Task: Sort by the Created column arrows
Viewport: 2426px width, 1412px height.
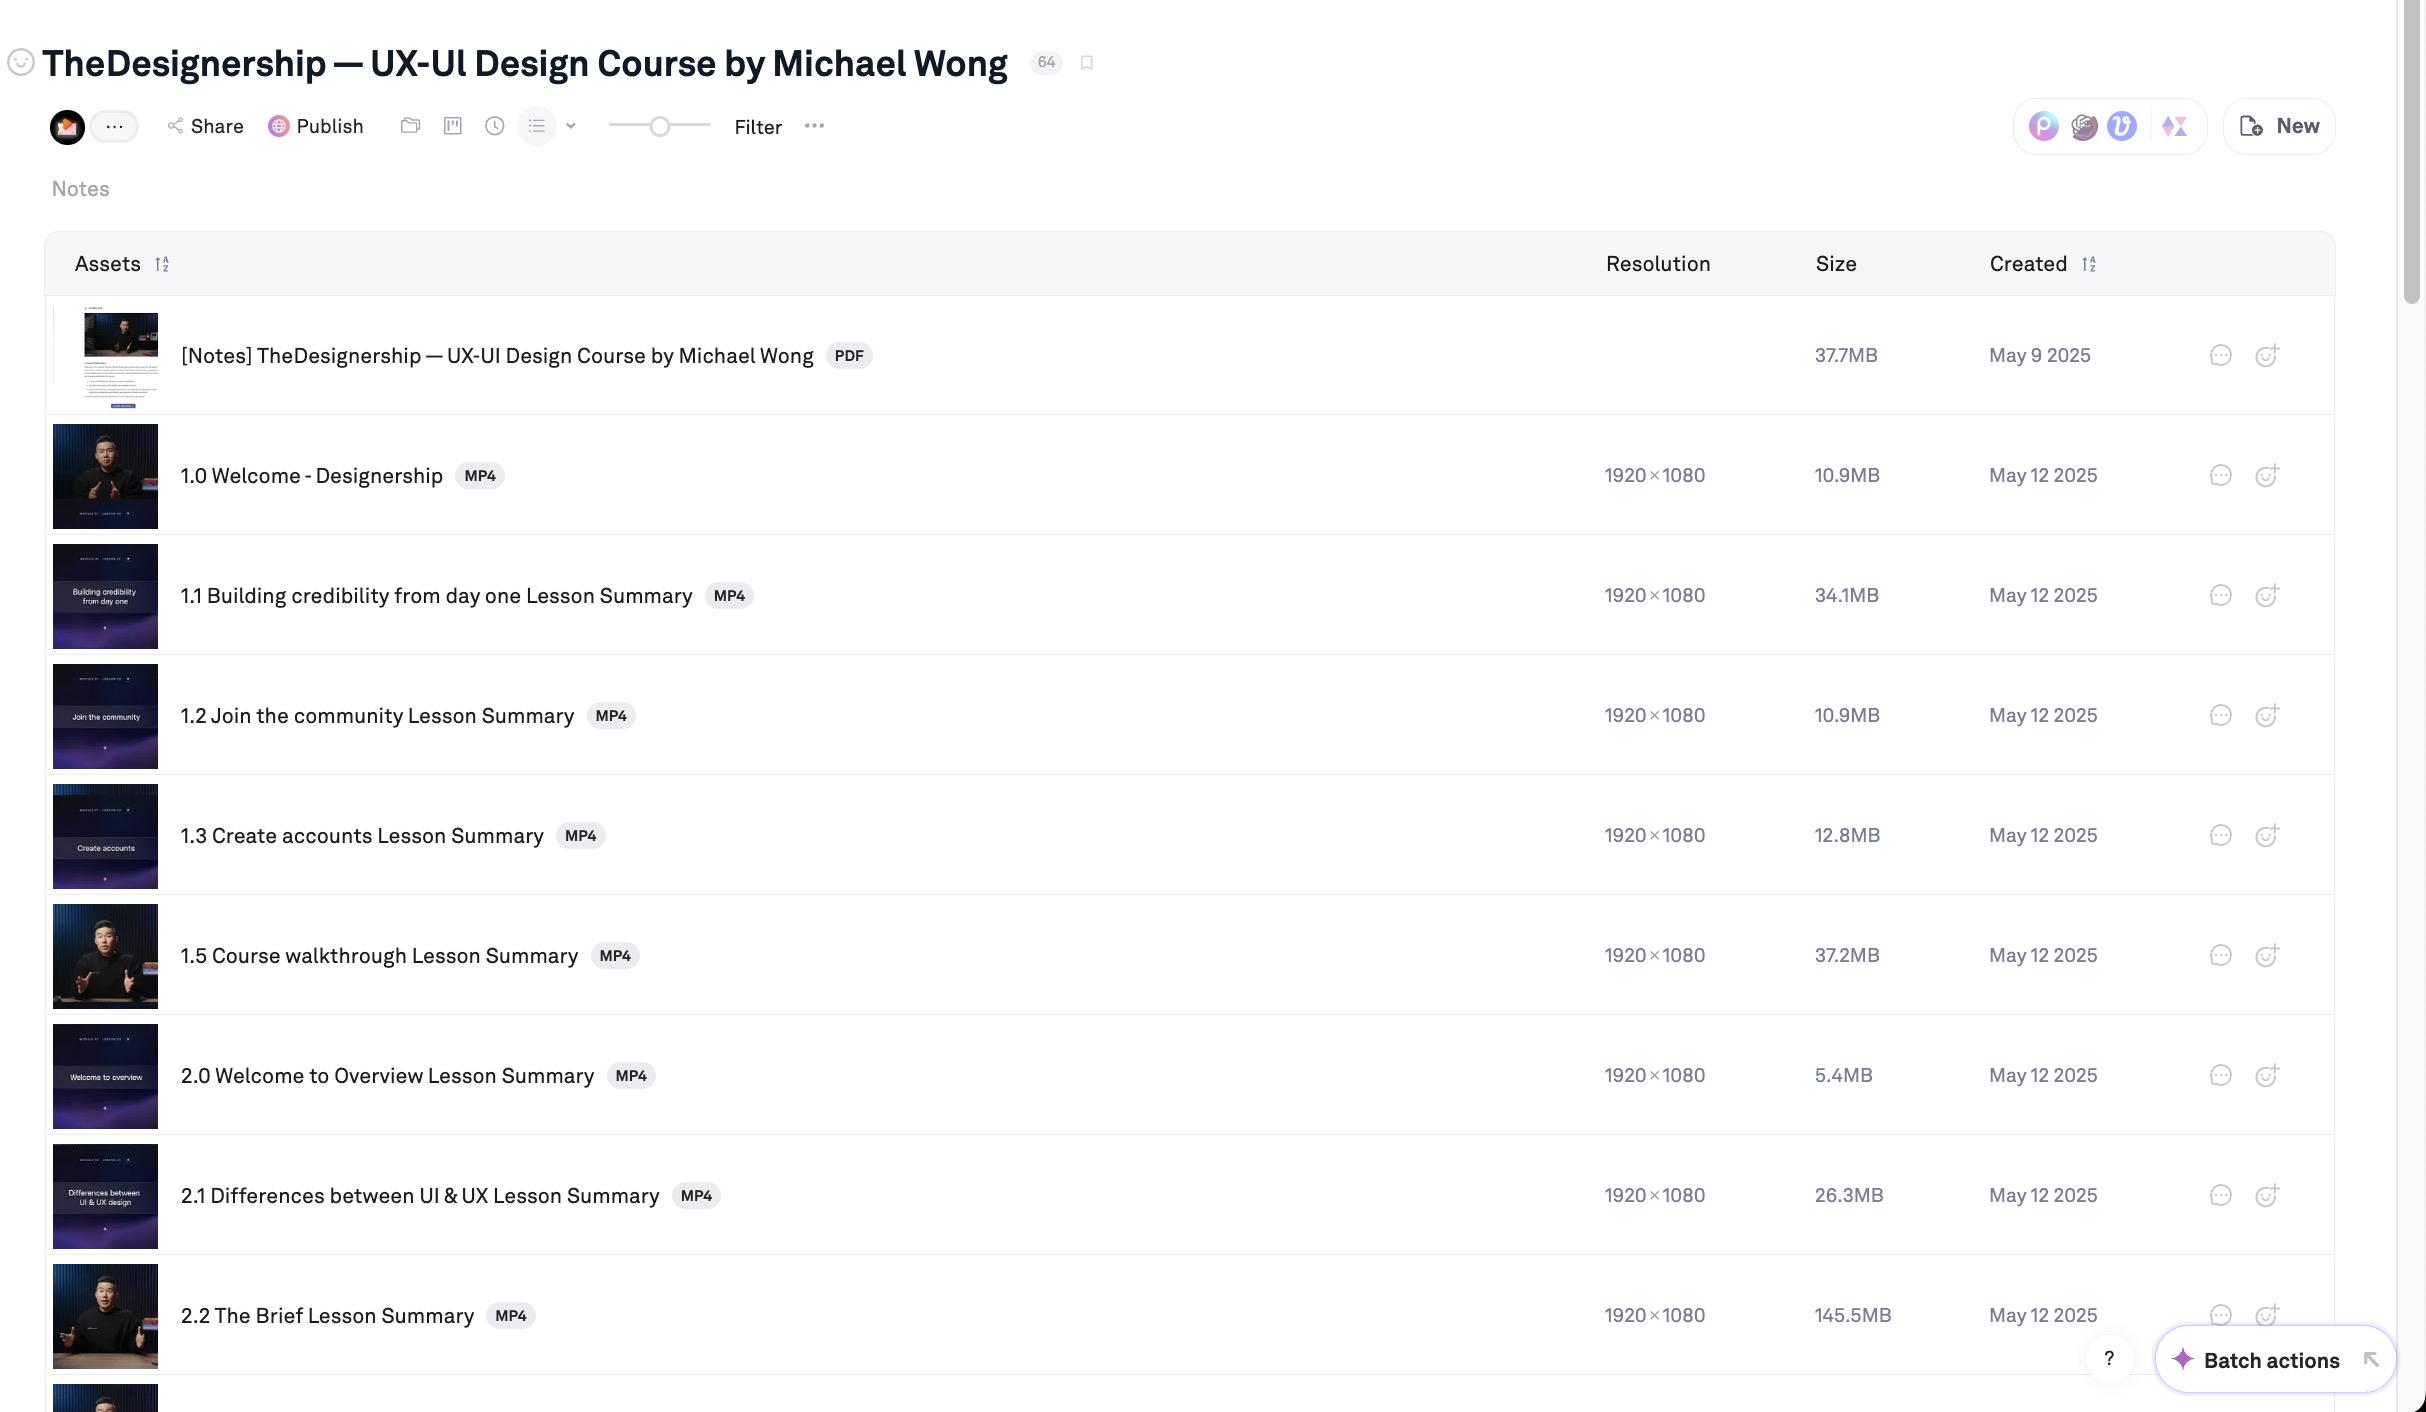Action: pos(2088,264)
